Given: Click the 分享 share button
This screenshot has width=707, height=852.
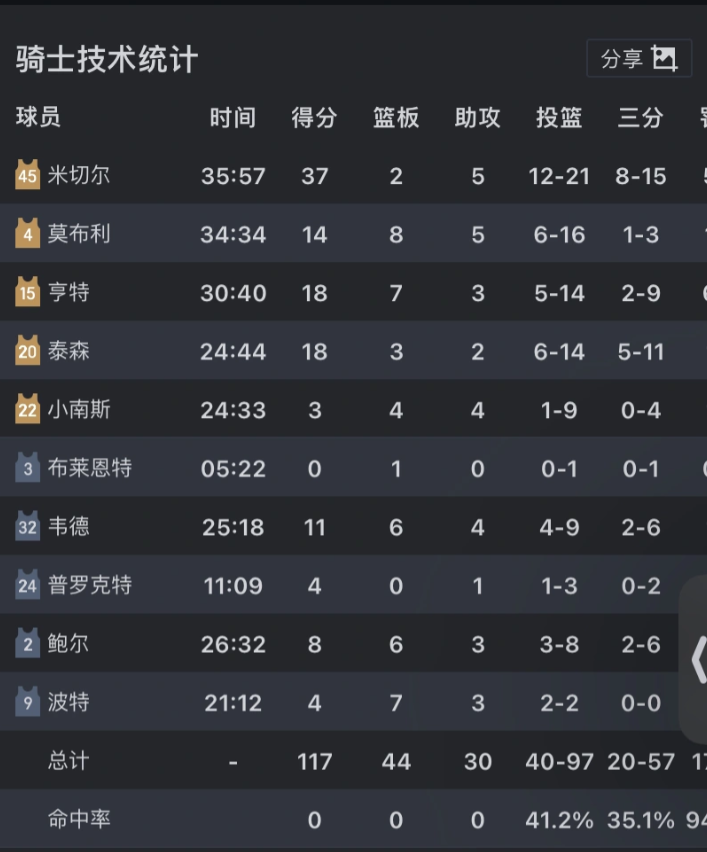Looking at the screenshot, I should pos(639,59).
